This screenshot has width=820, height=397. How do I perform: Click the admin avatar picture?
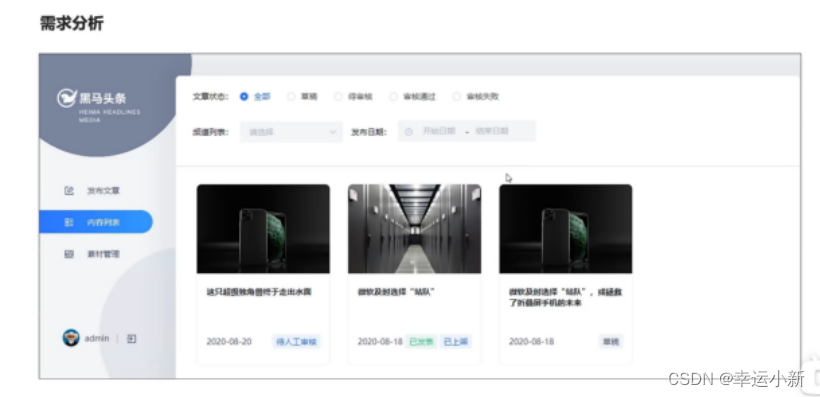71,338
